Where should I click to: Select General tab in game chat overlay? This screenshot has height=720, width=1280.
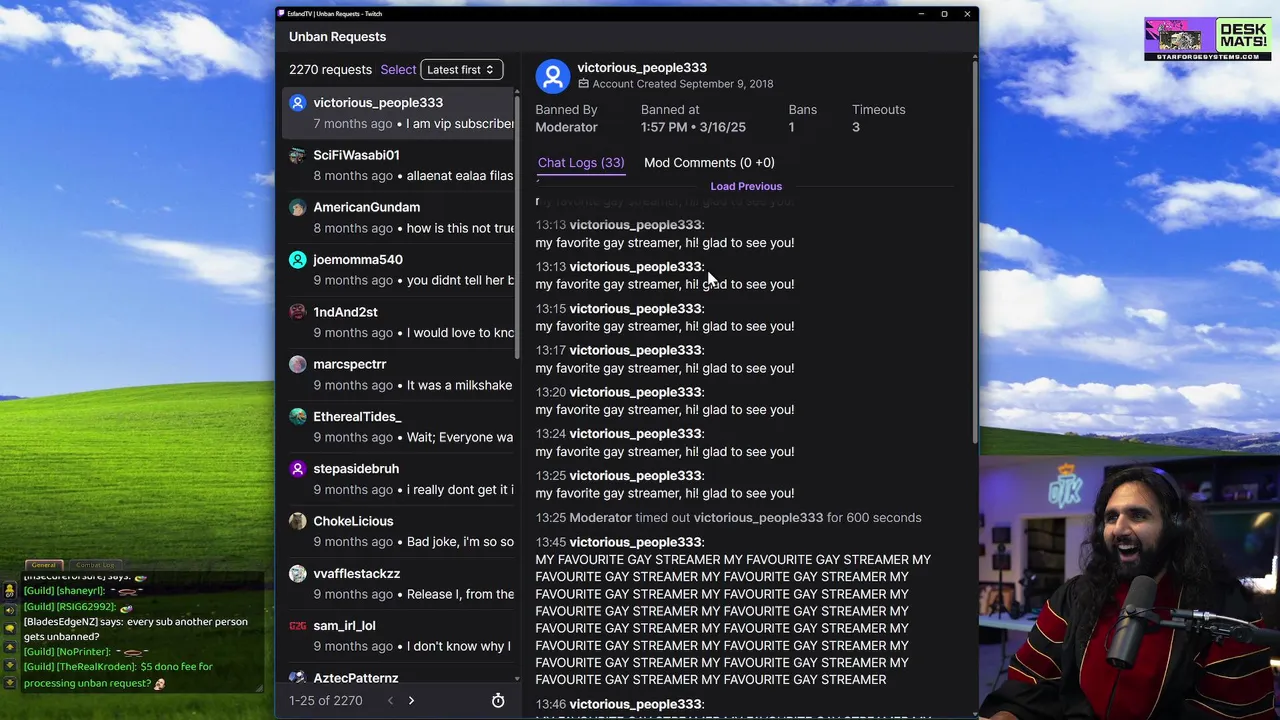coord(43,565)
